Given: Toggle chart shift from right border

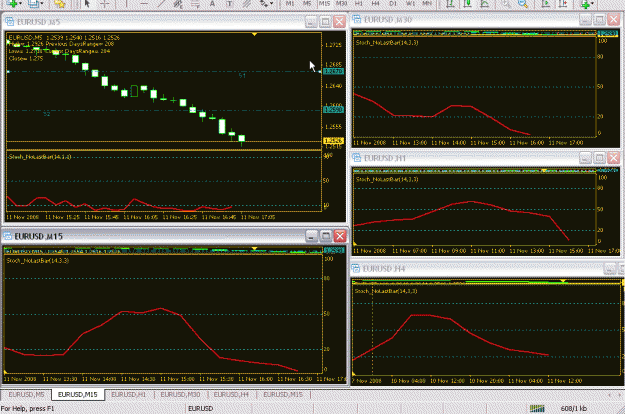Looking at the screenshot, I should (563, 4).
